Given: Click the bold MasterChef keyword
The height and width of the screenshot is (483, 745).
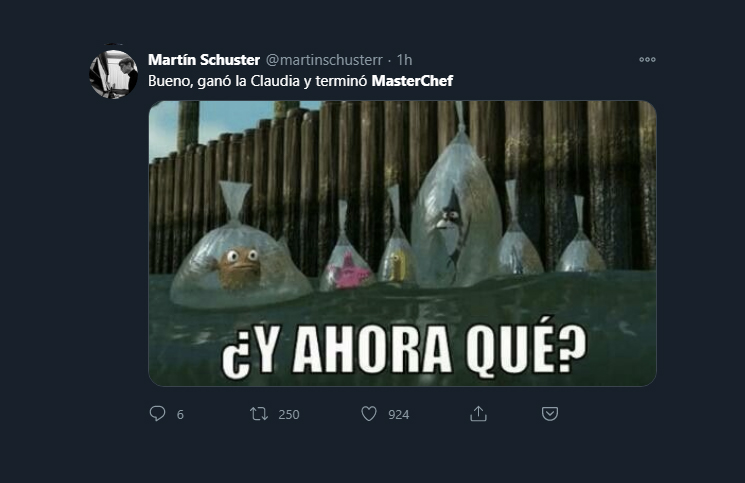Looking at the screenshot, I should 412,81.
